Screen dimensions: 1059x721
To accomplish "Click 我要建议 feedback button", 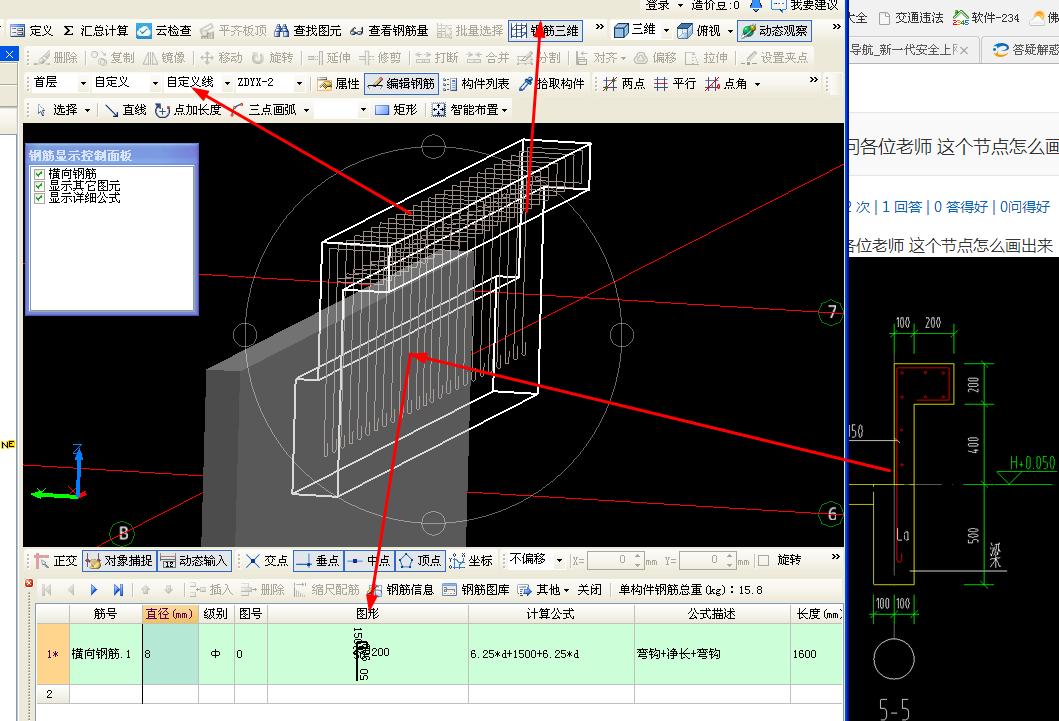I will coord(804,5).
